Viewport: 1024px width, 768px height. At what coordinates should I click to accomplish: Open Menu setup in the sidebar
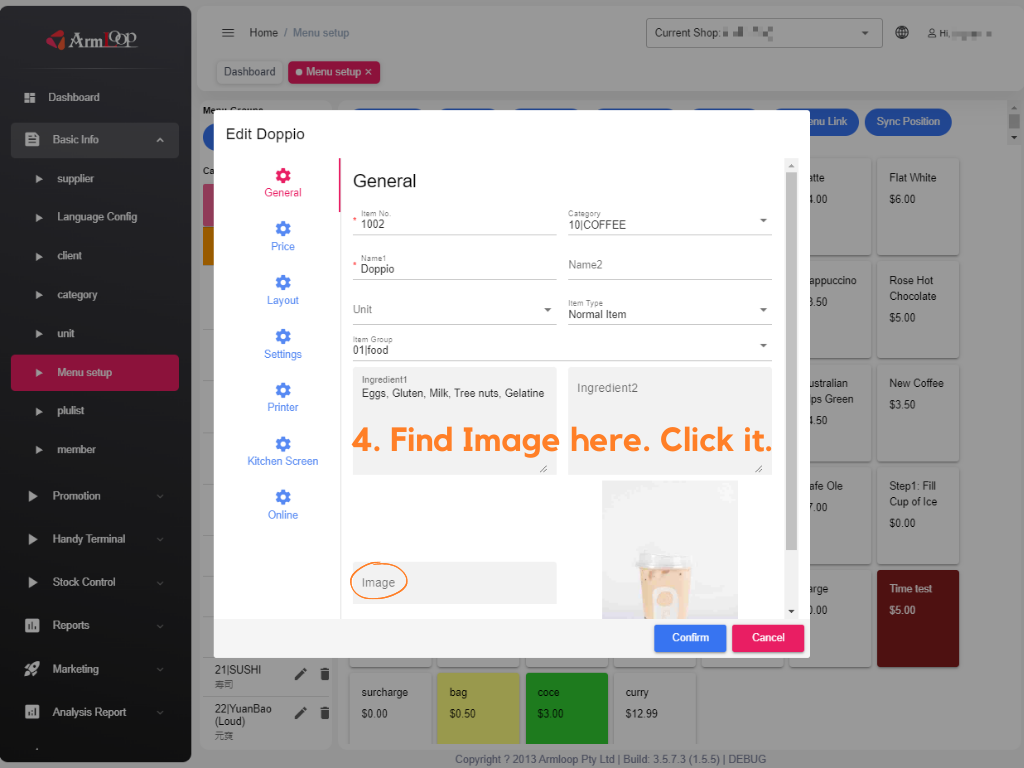[x=95, y=372]
